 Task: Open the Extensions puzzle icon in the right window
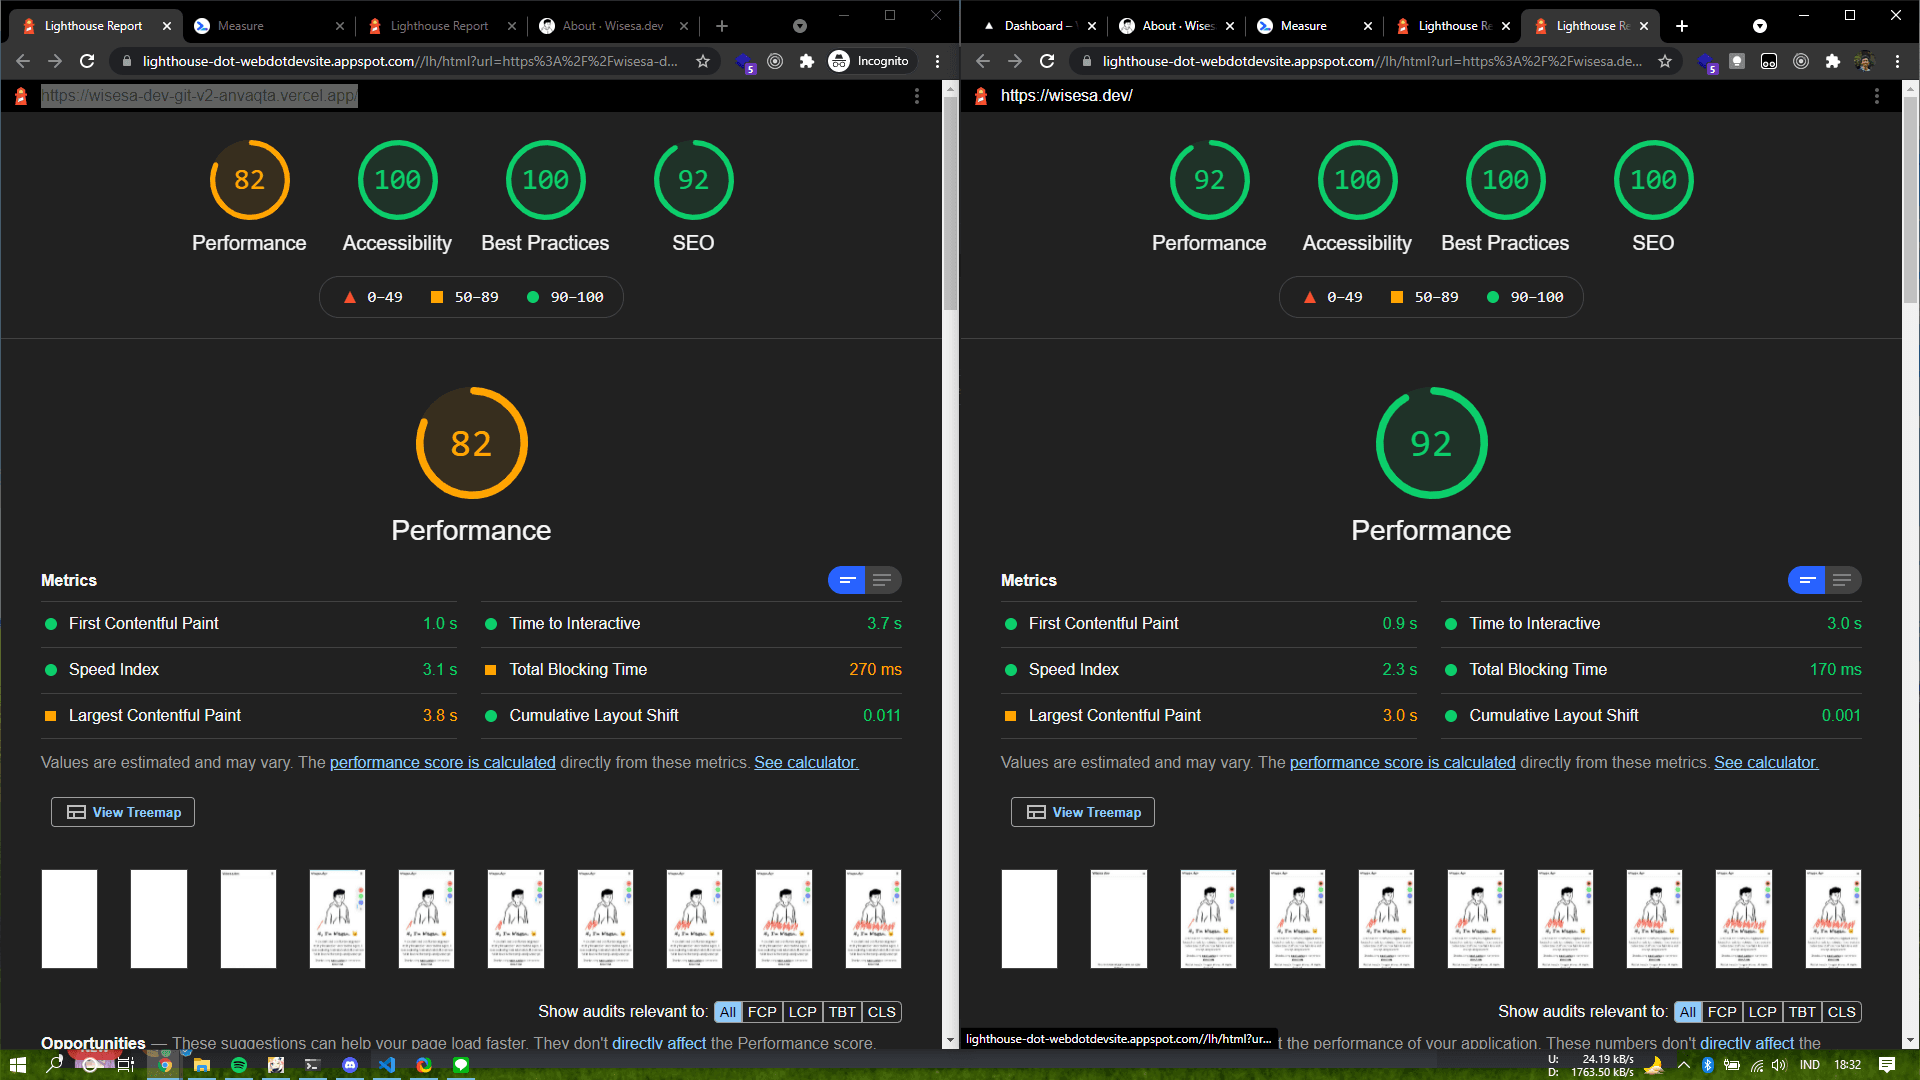1832,61
